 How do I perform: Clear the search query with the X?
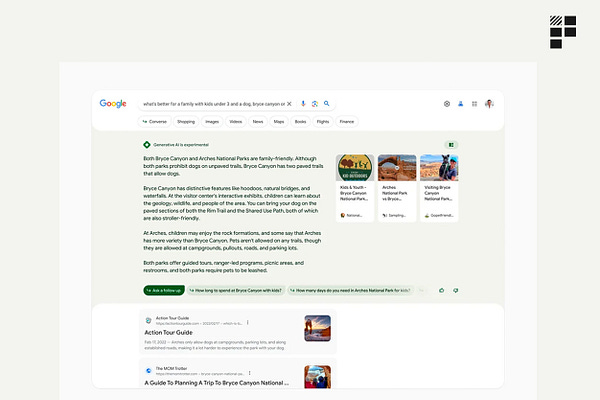coord(289,104)
